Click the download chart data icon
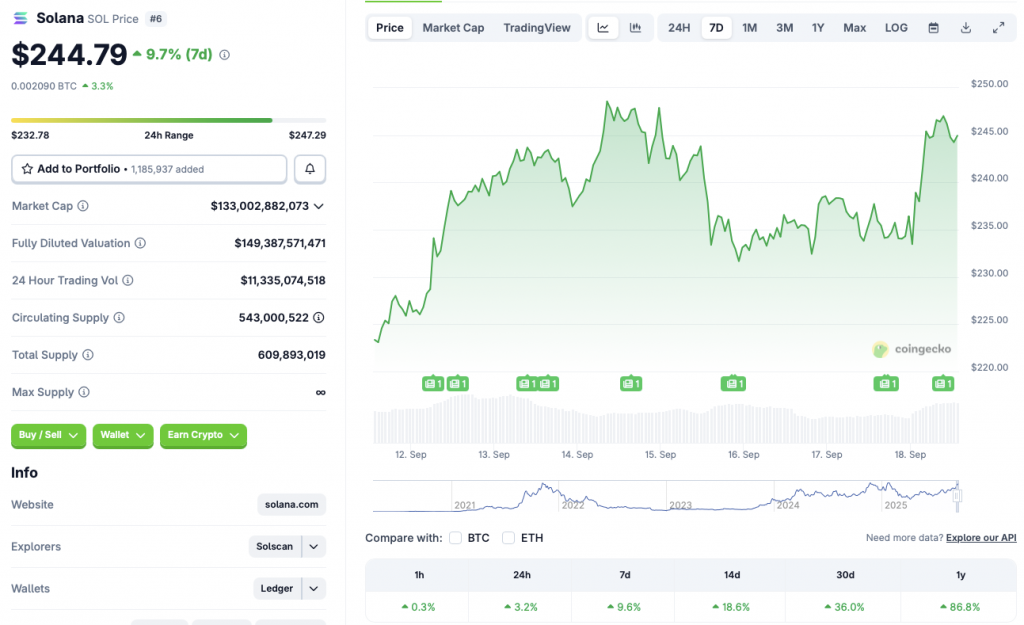Image resolution: width=1024 pixels, height=625 pixels. [966, 28]
